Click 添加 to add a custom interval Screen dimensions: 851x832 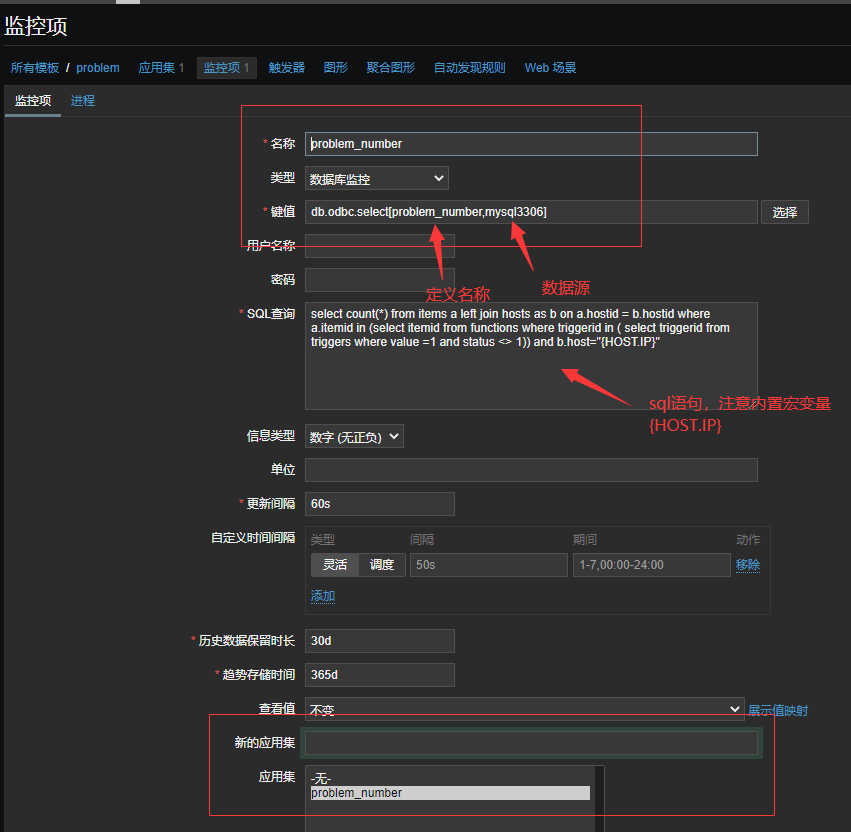coord(323,596)
